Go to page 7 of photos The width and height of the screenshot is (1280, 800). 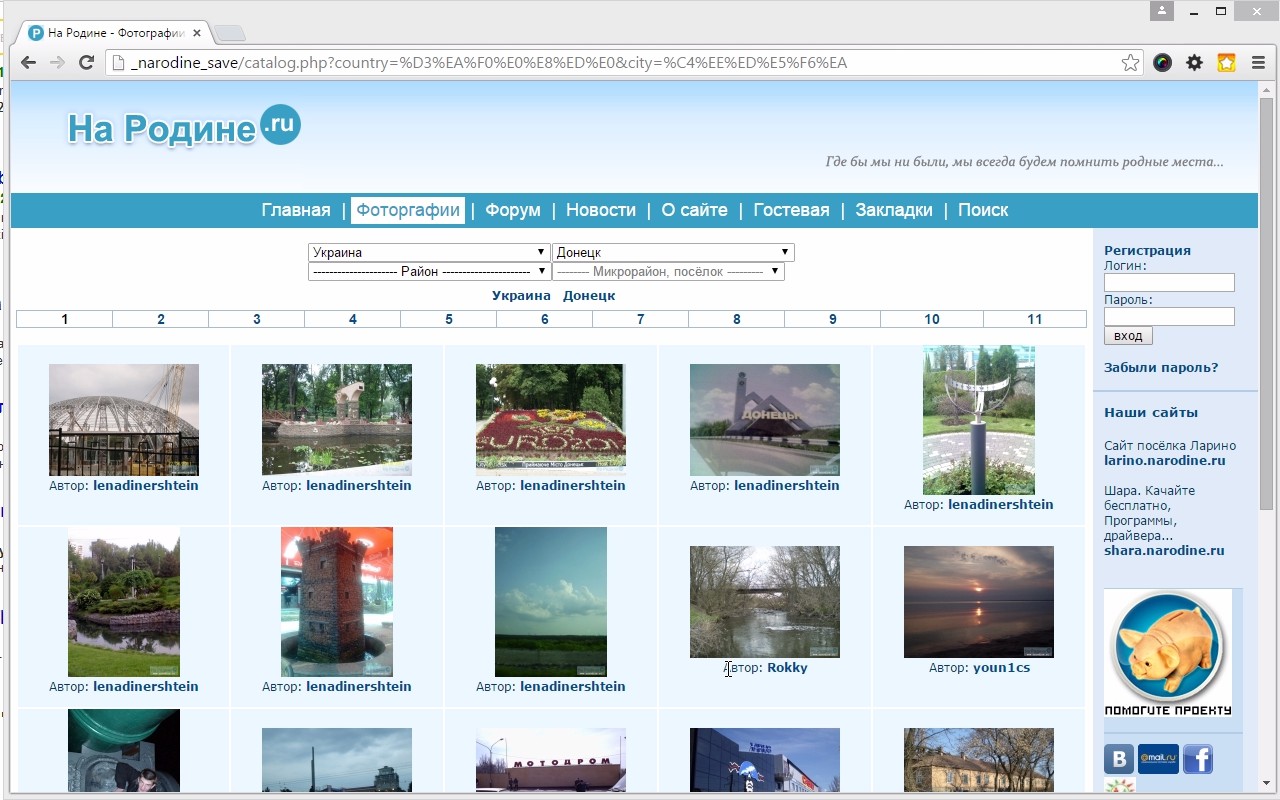[x=641, y=319]
